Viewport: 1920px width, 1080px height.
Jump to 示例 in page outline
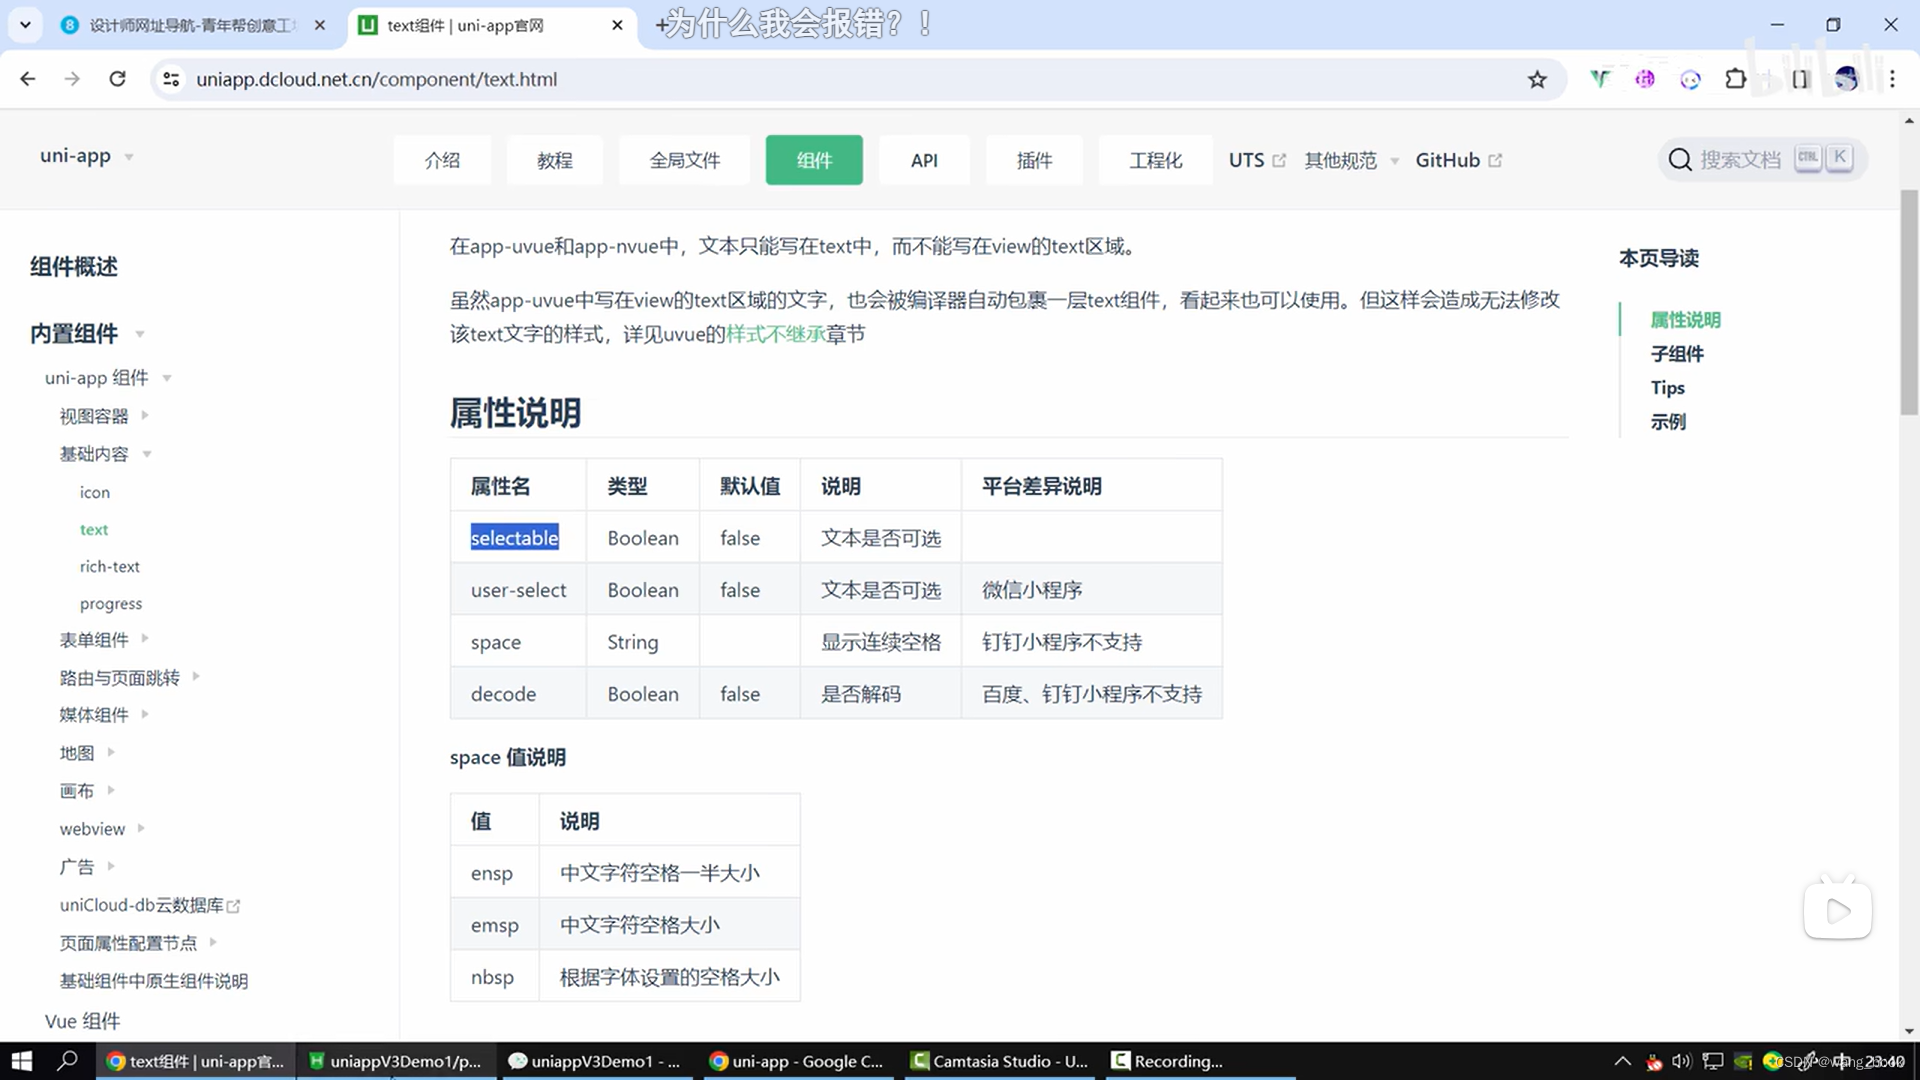1668,422
